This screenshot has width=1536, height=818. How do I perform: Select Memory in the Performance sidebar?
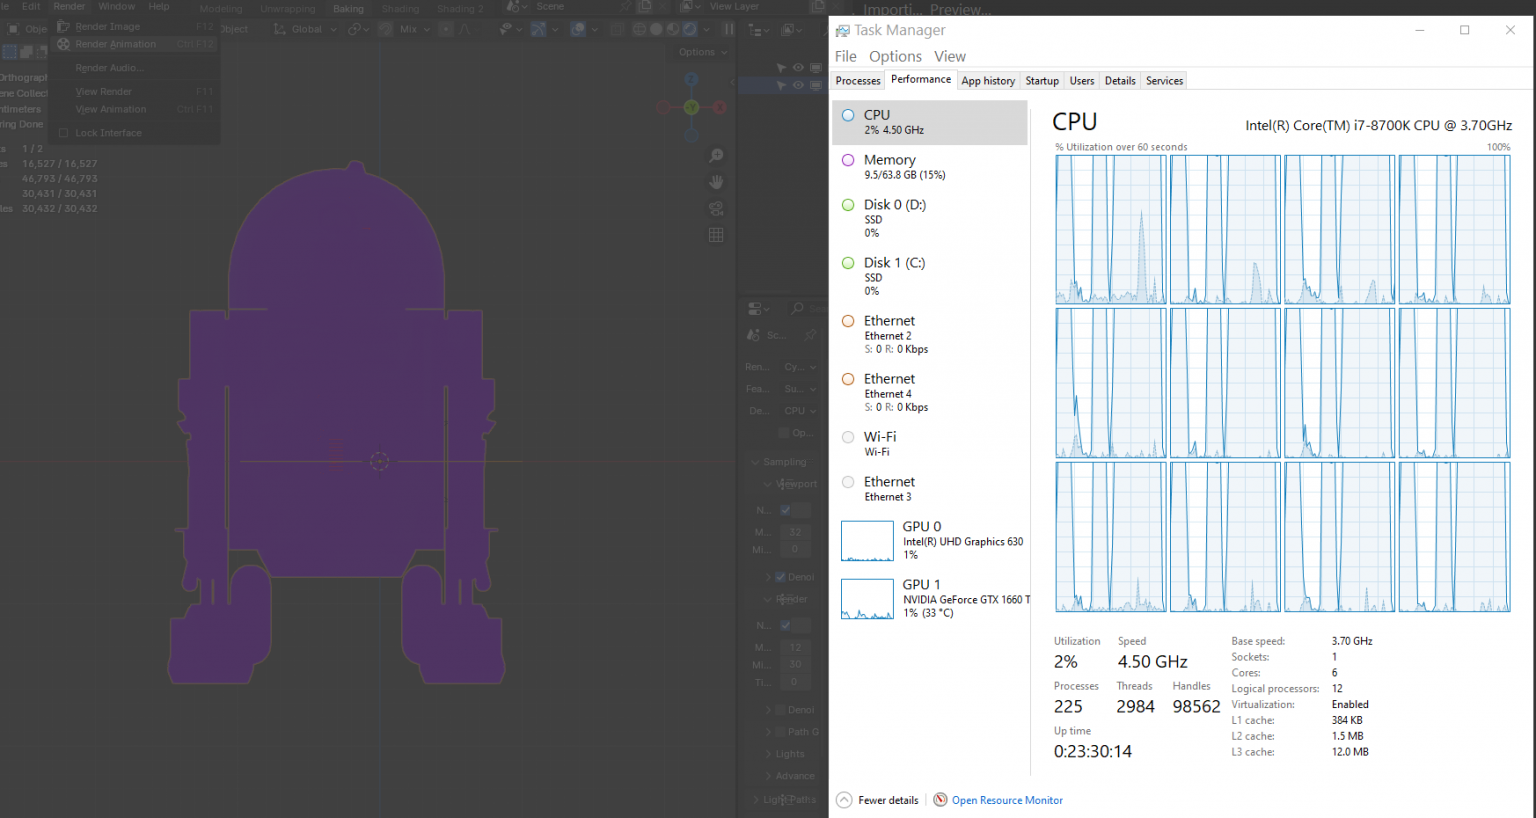coord(888,166)
